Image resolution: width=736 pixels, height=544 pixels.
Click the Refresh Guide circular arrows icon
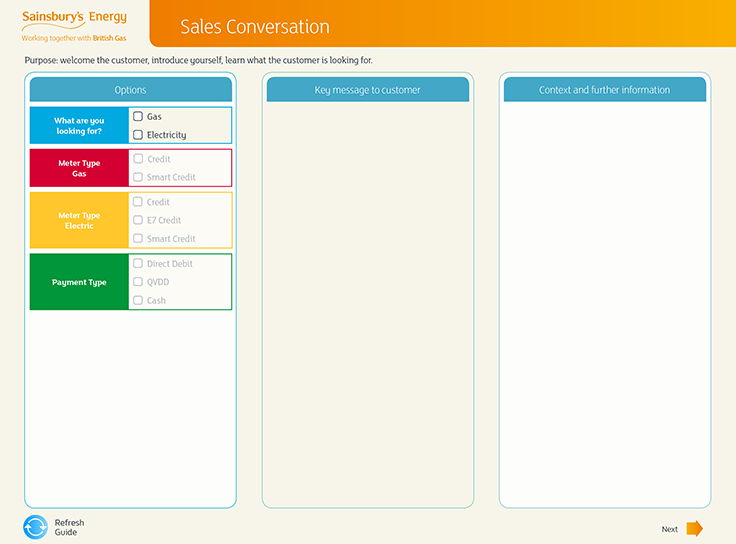pyautogui.click(x=35, y=527)
